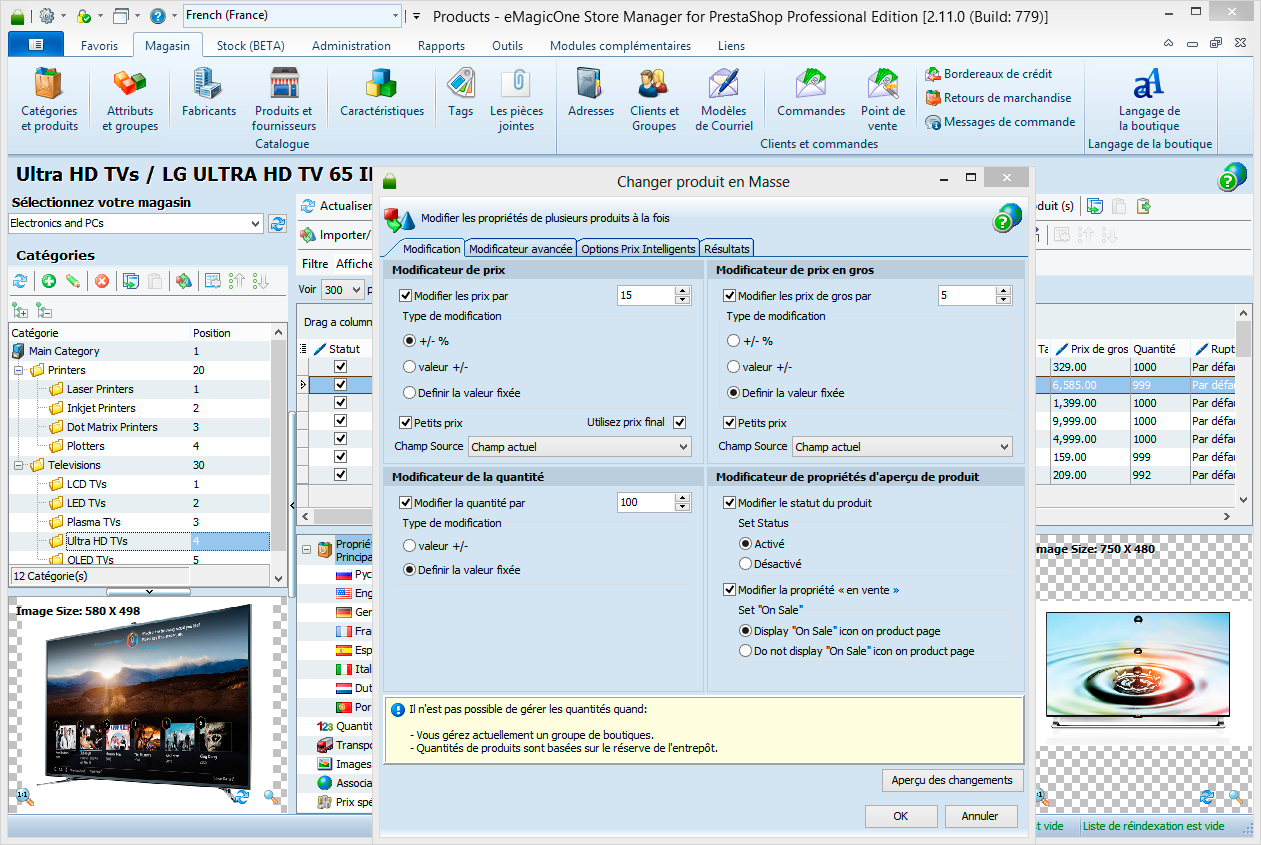Click edit category pencil icon

73,282
